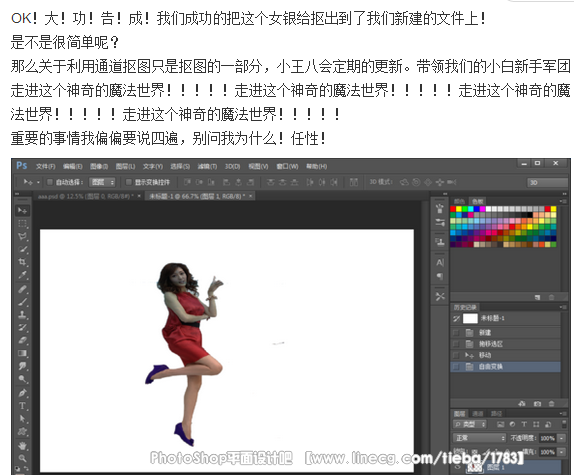Screen dimensions: 574x475
Task: Enable the Auto-Select checkbox
Action: [x=50, y=182]
